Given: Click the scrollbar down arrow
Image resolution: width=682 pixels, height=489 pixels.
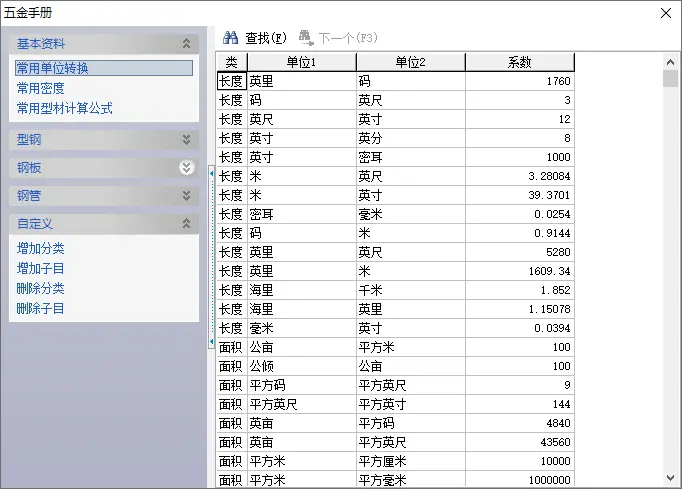Looking at the screenshot, I should pyautogui.click(x=670, y=478).
